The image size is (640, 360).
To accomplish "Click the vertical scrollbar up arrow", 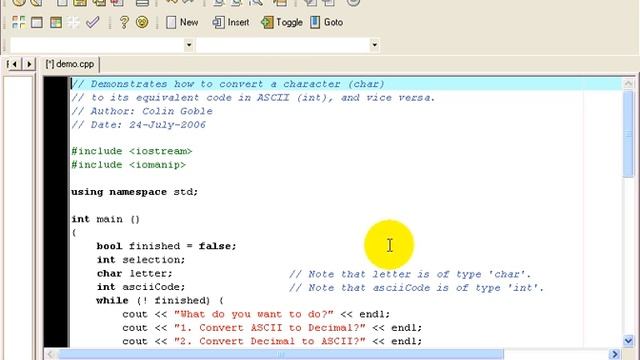I will pyautogui.click(x=628, y=84).
